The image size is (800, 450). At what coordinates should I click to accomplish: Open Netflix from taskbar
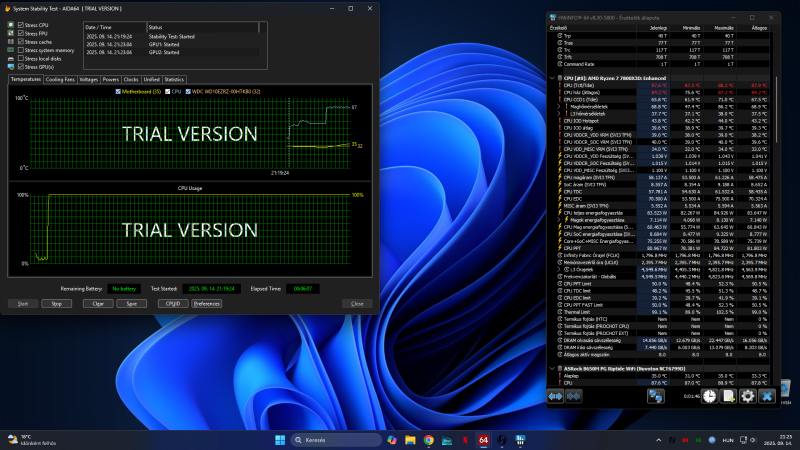click(x=465, y=440)
